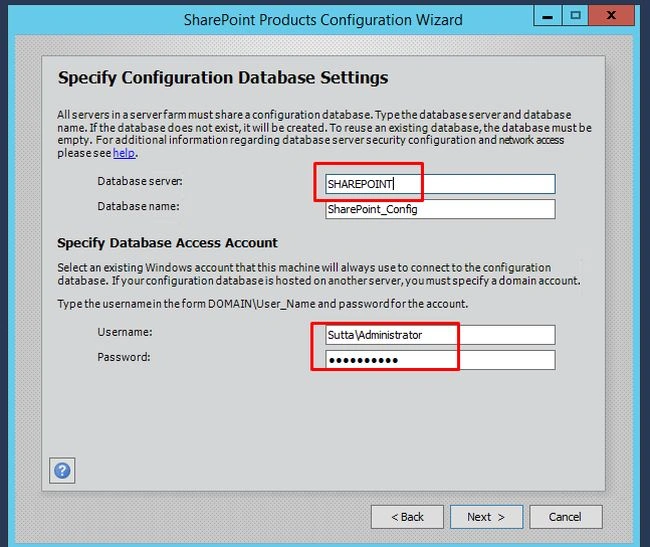
Task: Go to previous step with Back
Action: click(x=407, y=517)
